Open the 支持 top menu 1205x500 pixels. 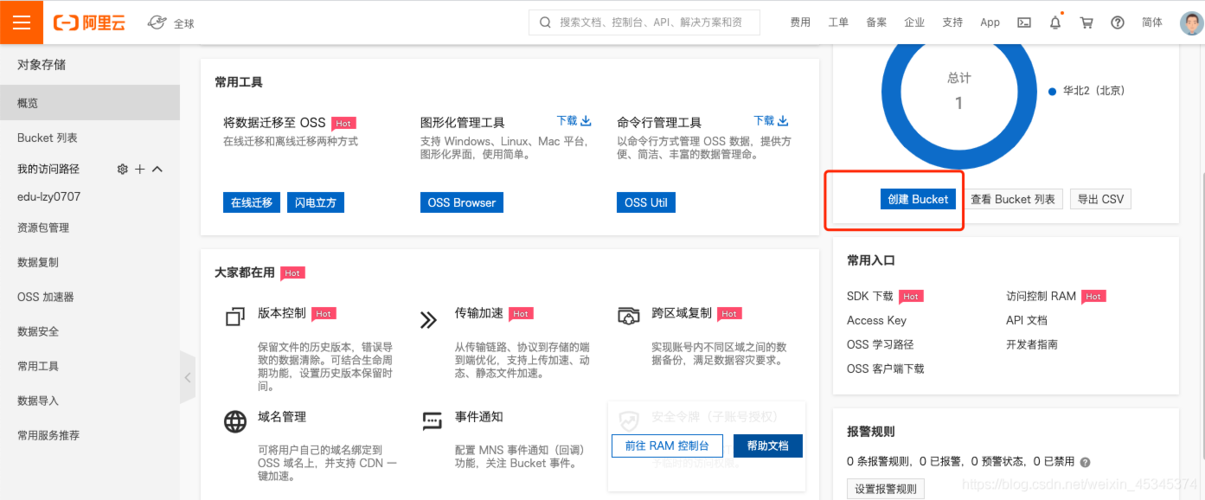(x=952, y=22)
